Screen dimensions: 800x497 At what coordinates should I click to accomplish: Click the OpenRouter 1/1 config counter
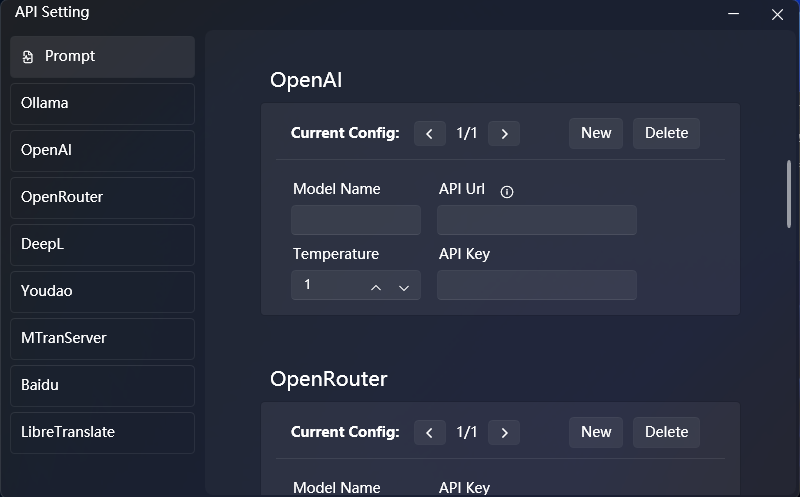click(467, 432)
